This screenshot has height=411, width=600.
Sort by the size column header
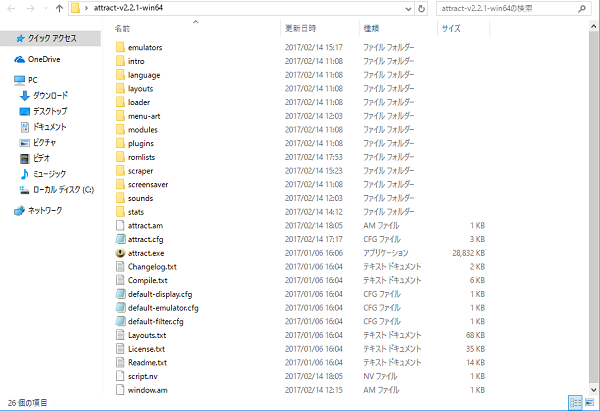click(x=451, y=28)
